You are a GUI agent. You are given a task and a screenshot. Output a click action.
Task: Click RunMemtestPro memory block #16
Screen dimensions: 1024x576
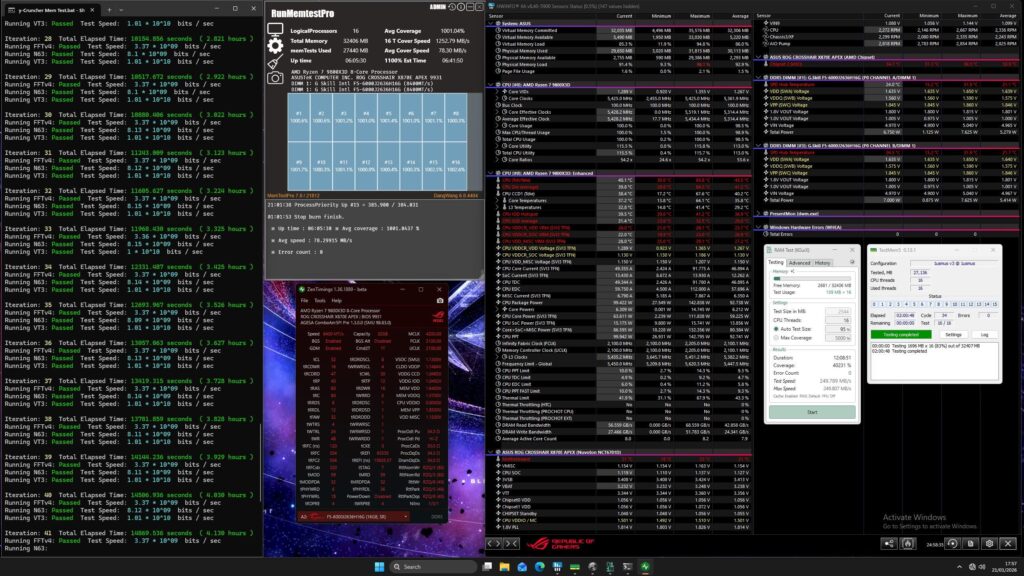point(455,167)
